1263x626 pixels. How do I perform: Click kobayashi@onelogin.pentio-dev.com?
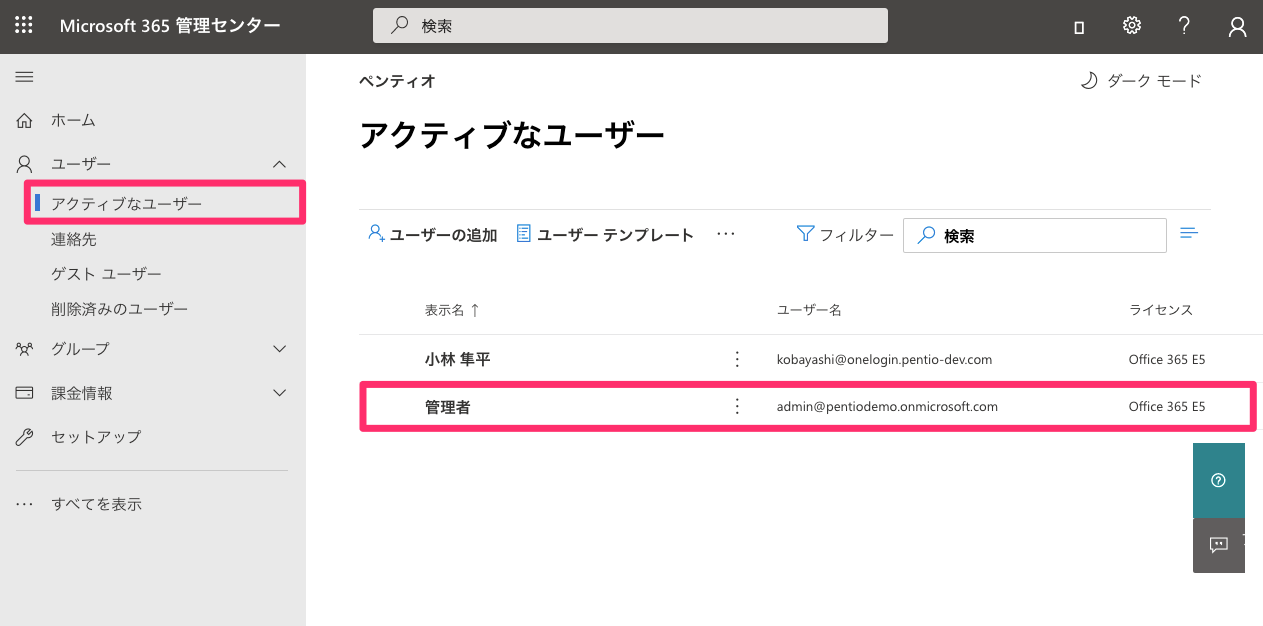pyautogui.click(x=884, y=359)
